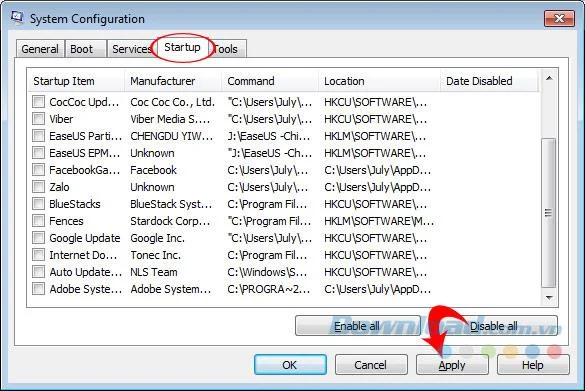Click the Fences row name text
The width and height of the screenshot is (585, 391).
(66, 221)
